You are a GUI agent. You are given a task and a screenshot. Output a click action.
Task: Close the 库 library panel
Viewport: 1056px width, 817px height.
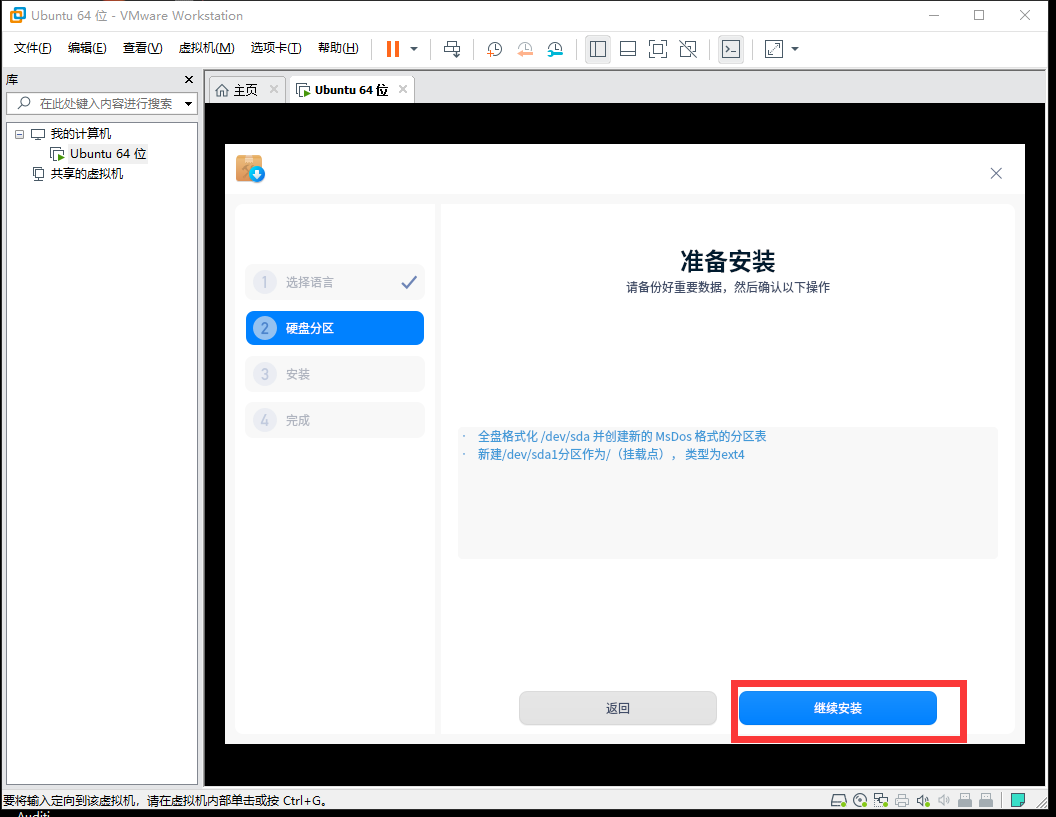point(189,79)
